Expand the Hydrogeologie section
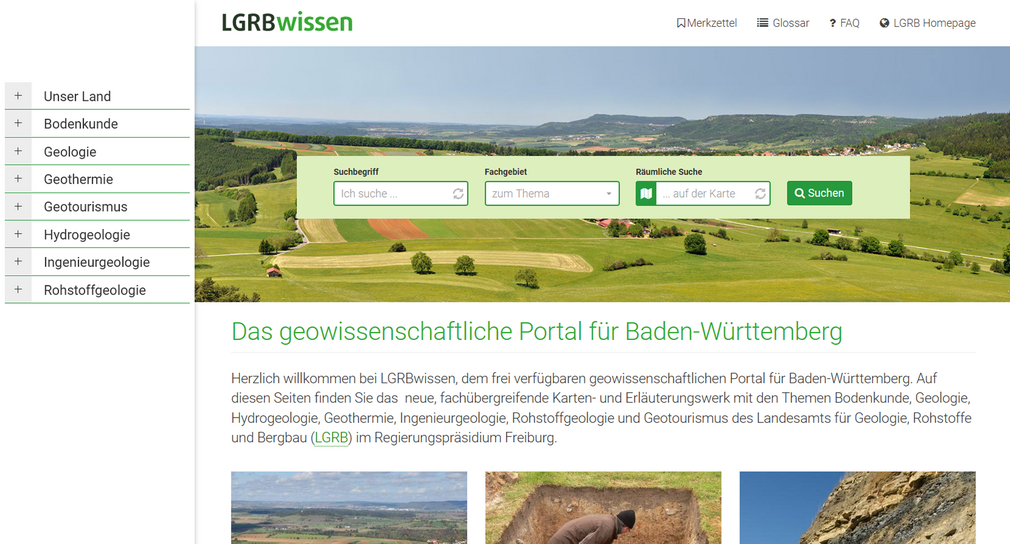The height and width of the screenshot is (544, 1010). point(18,234)
